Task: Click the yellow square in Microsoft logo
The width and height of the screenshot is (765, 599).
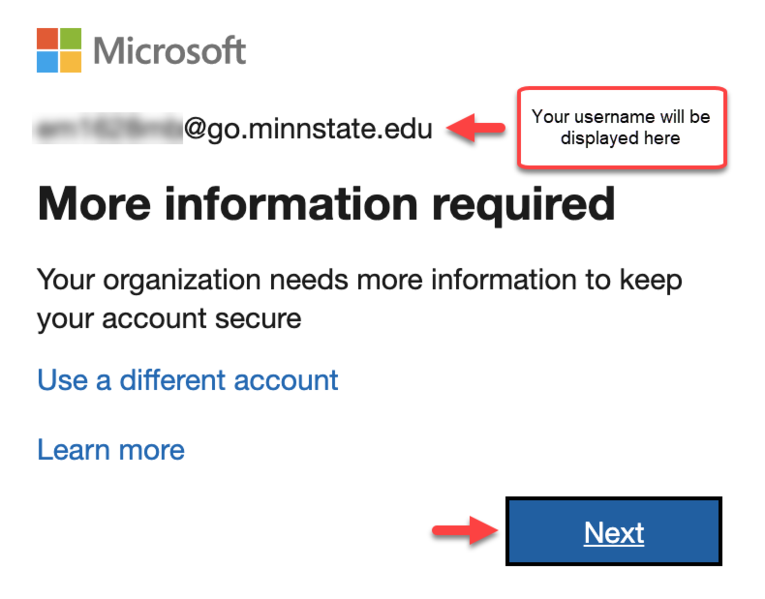Action: 71,61
